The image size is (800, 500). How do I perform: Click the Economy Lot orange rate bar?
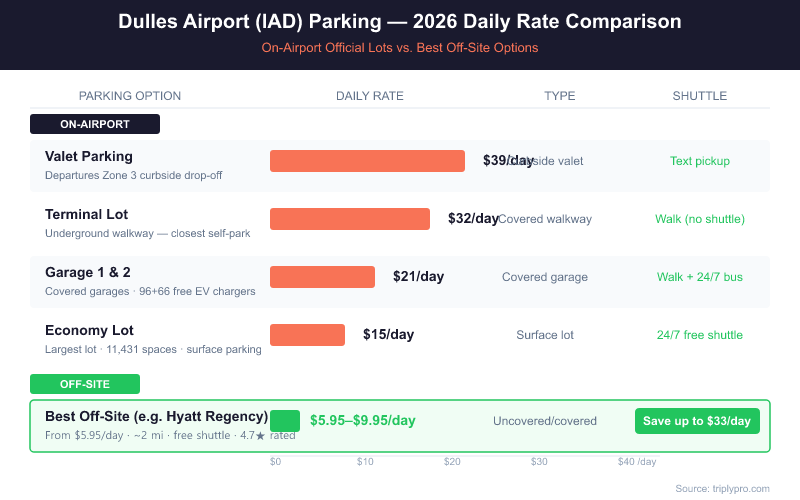pos(307,335)
